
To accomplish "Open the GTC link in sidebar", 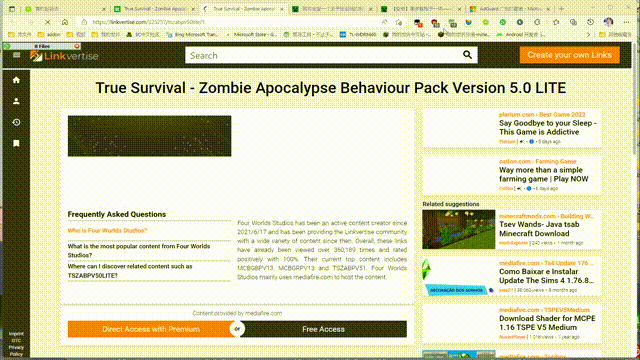I will [x=16, y=340].
